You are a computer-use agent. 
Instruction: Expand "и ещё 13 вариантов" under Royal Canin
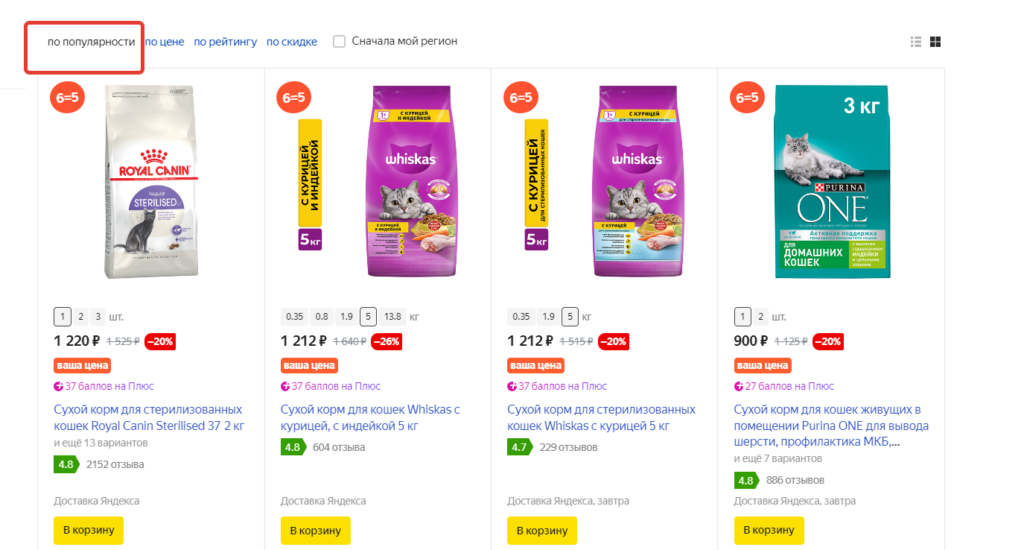96,443
